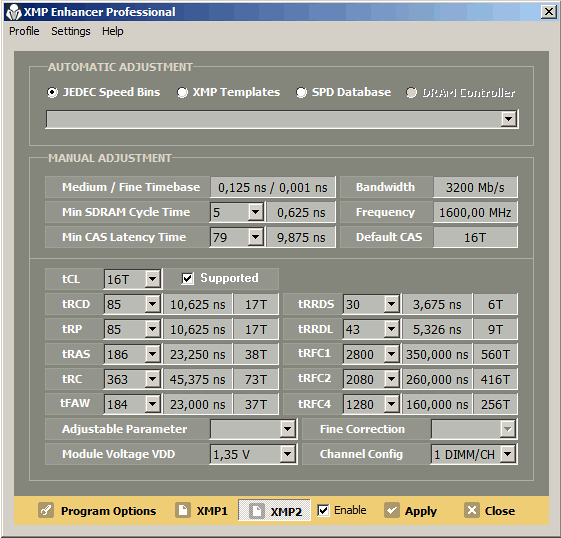The height and width of the screenshot is (538, 561).
Task: Expand the Adjustable Parameter dropdown
Action: [288, 429]
